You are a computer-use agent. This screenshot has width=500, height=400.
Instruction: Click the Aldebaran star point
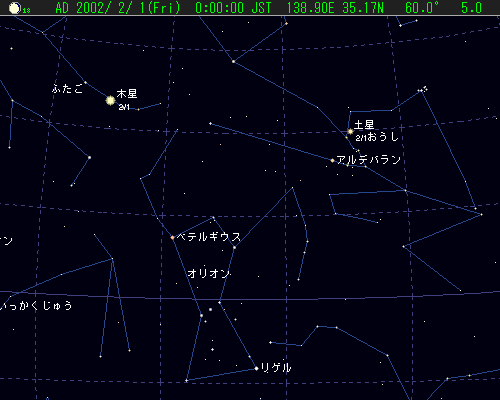[332, 160]
